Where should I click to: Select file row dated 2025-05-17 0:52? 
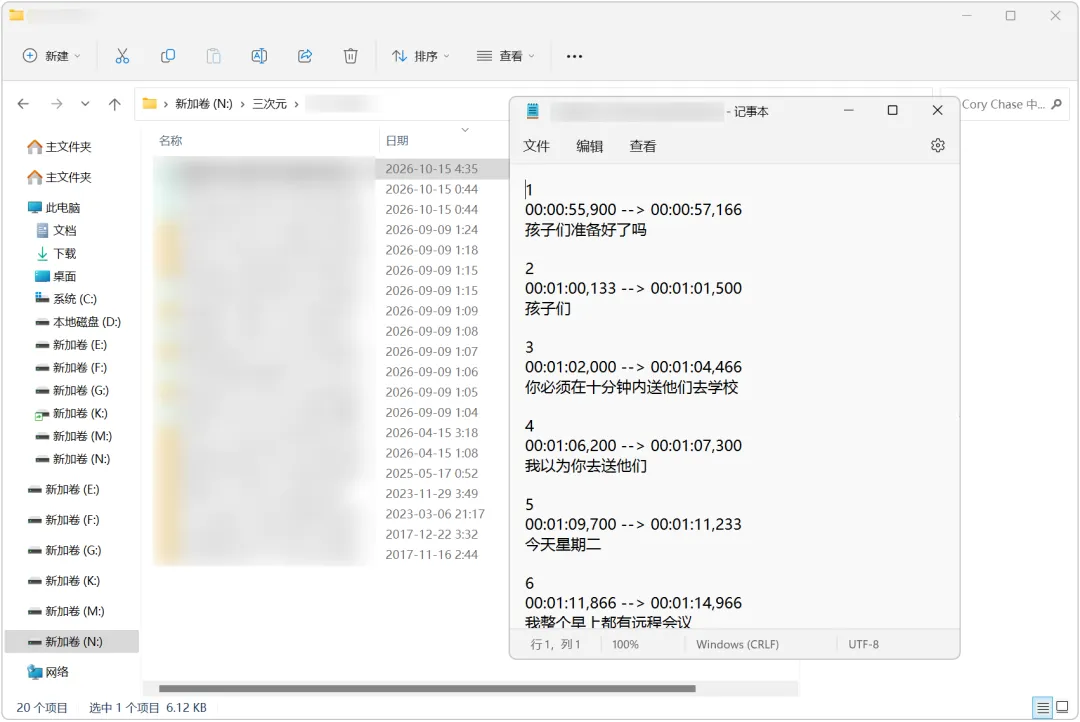tap(331, 473)
